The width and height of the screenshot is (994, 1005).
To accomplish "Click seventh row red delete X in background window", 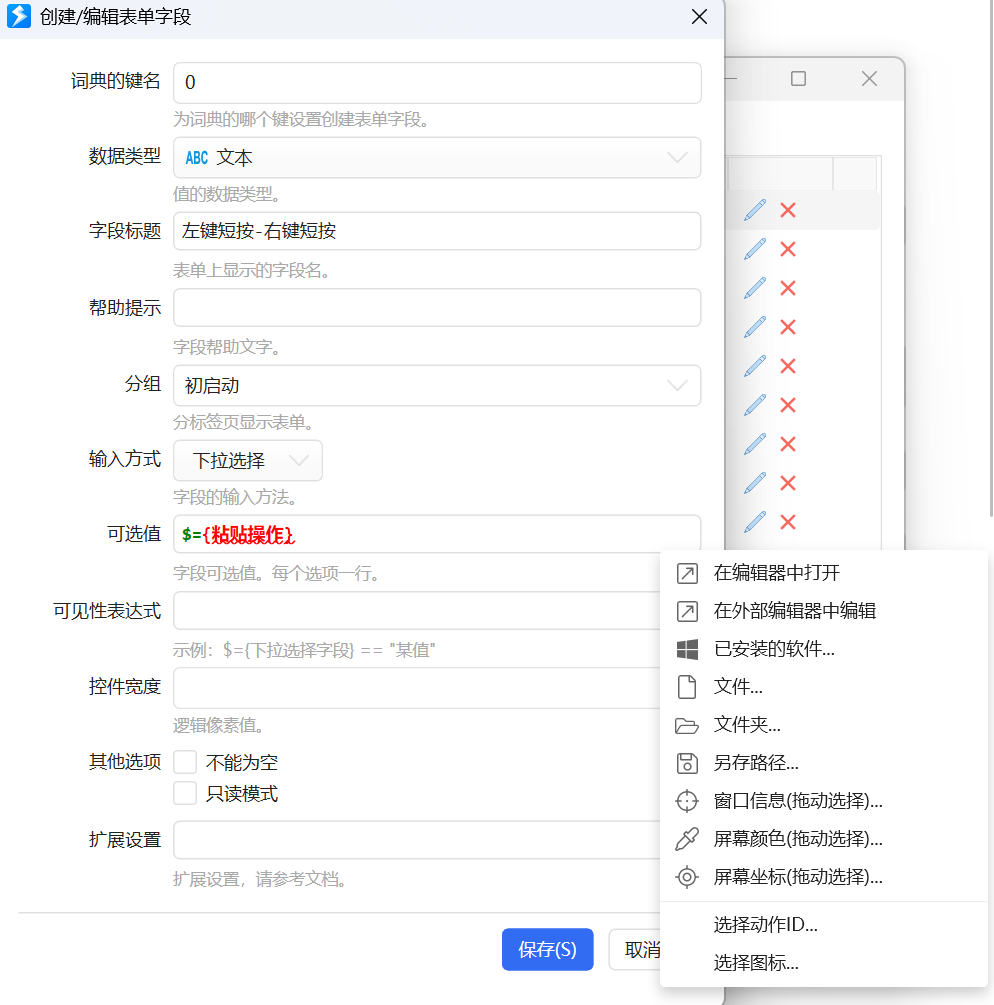I will (x=788, y=444).
